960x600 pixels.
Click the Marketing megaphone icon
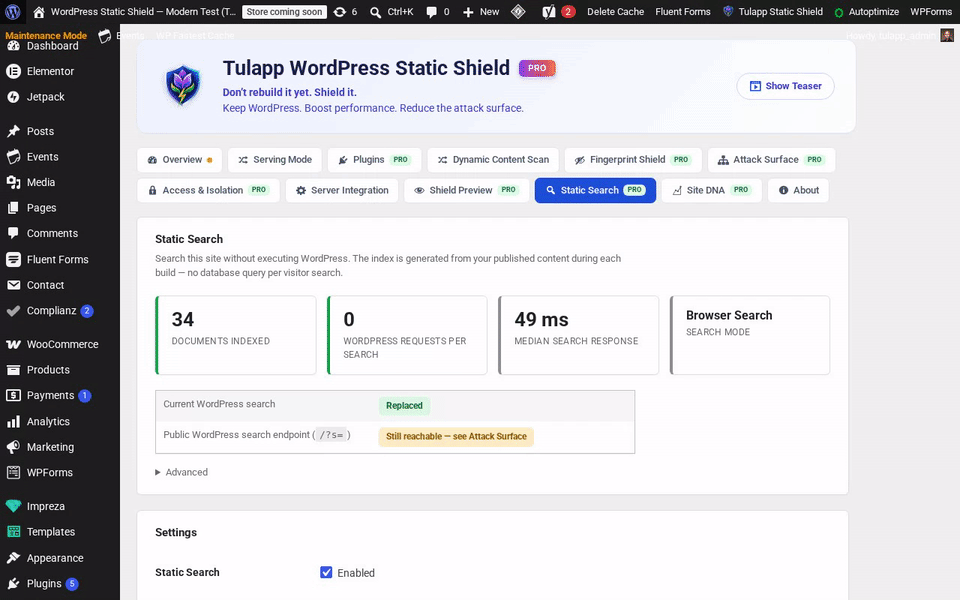click(13, 447)
